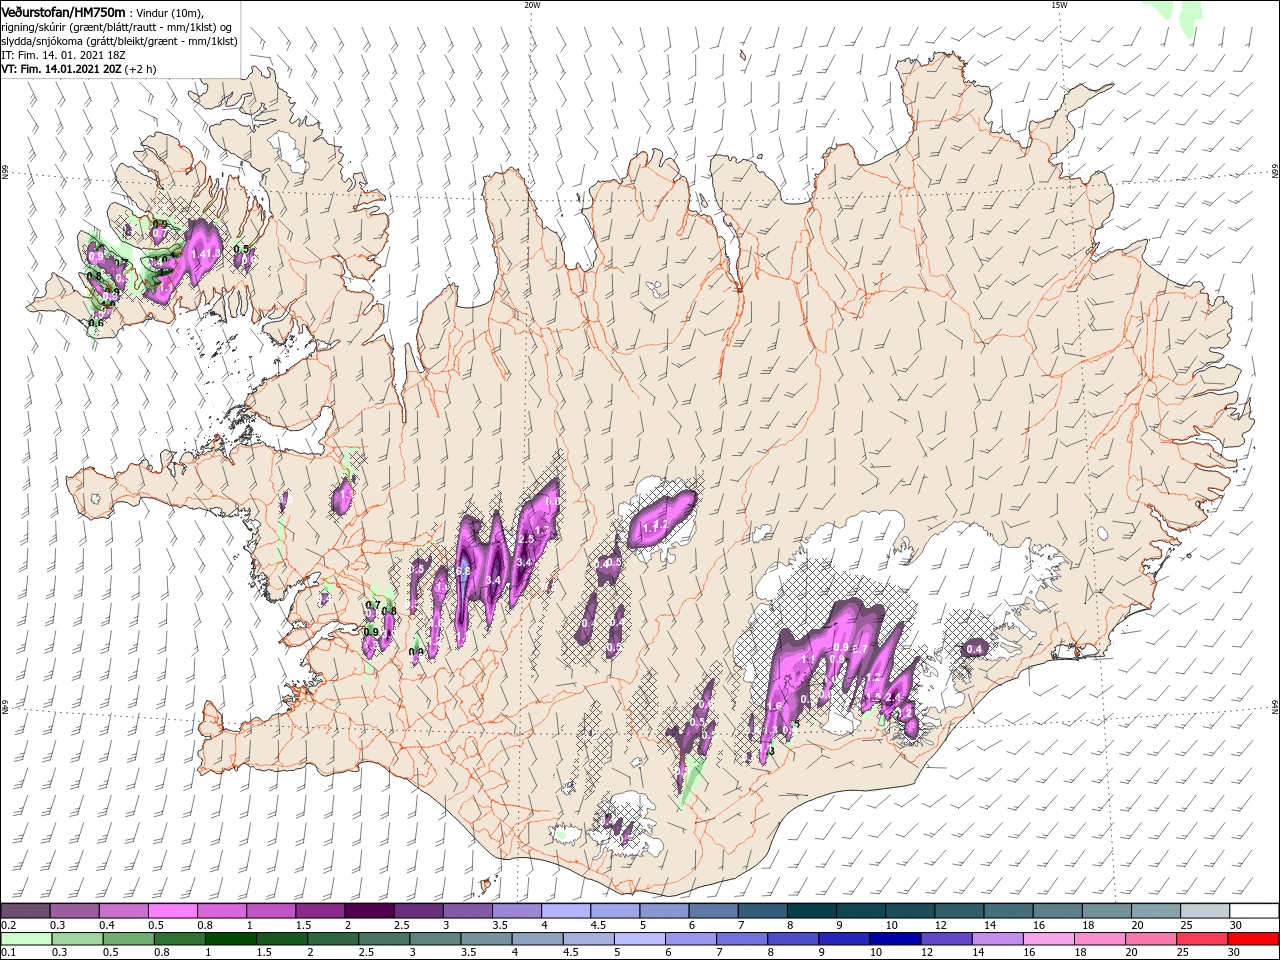Click the valid time 'VT: Fim. 14.01.2021 20Z'

point(62,69)
